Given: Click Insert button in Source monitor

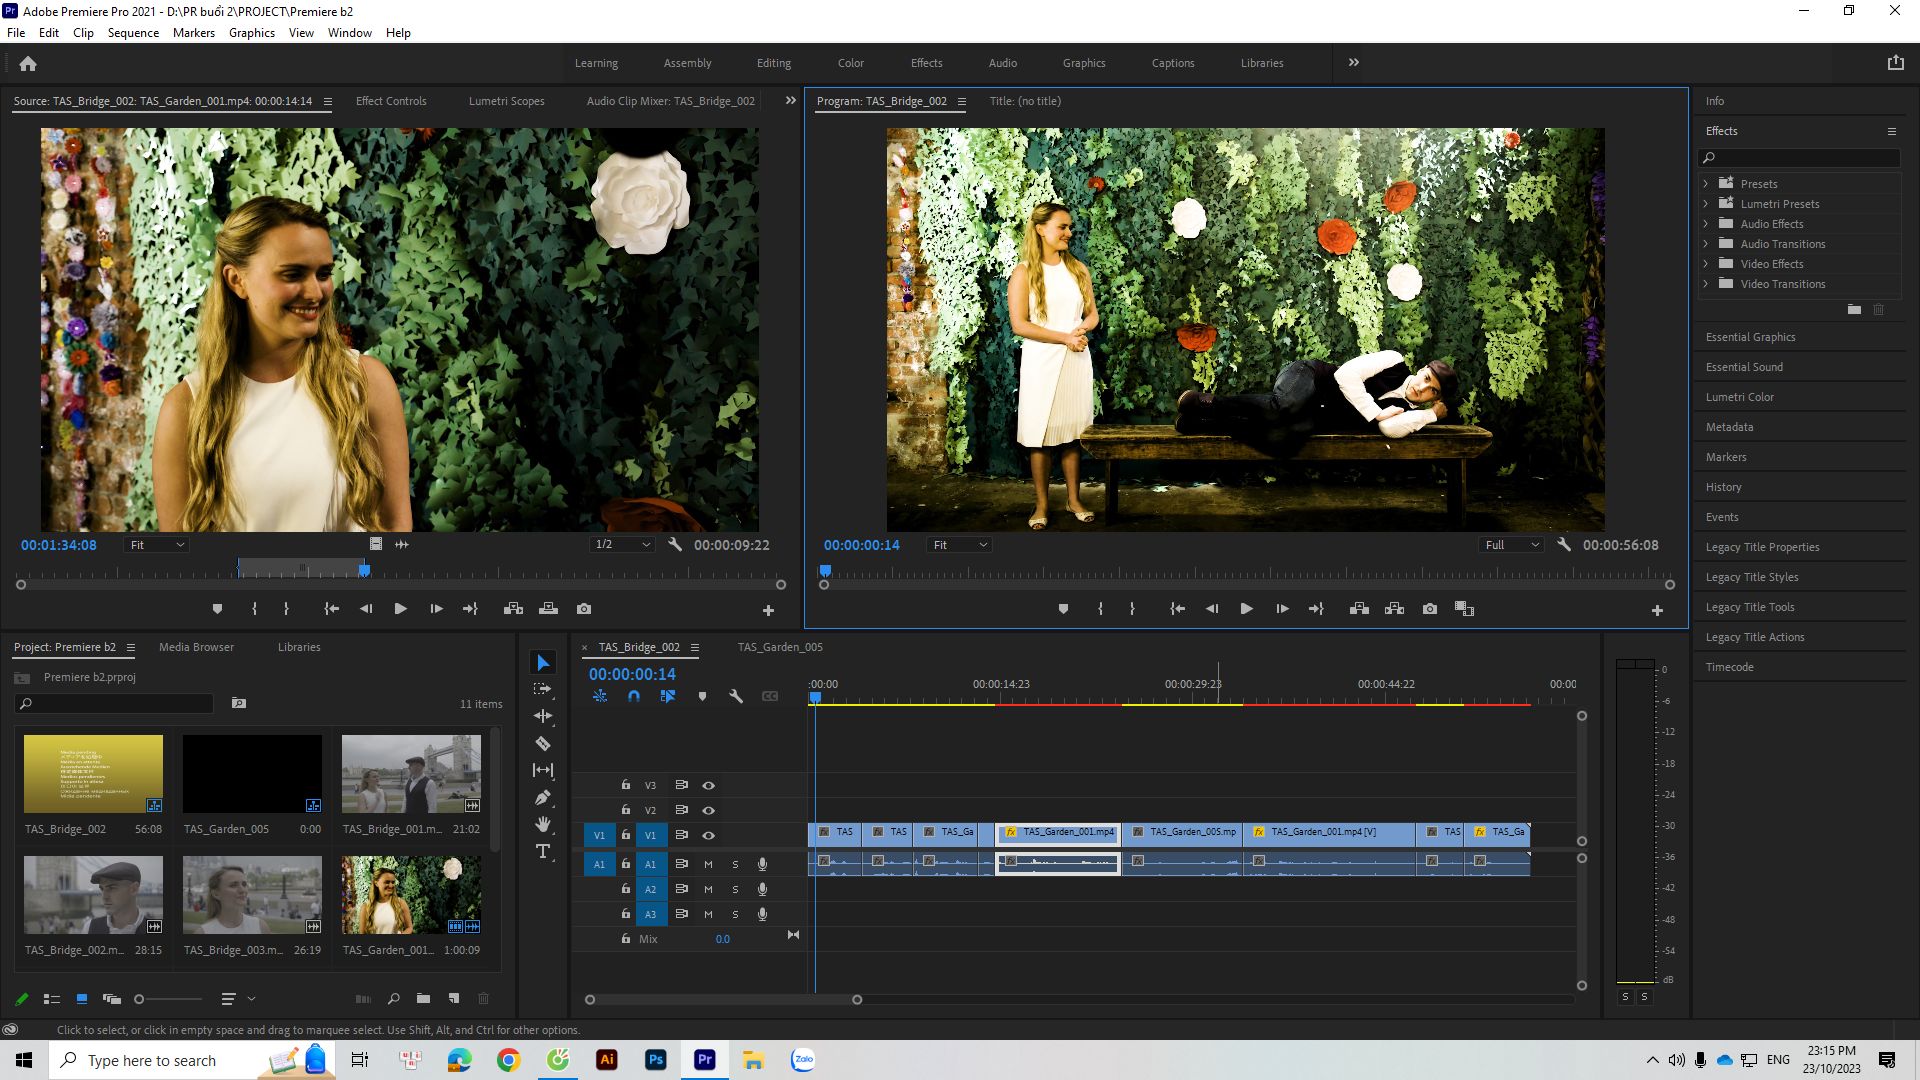Looking at the screenshot, I should (513, 609).
